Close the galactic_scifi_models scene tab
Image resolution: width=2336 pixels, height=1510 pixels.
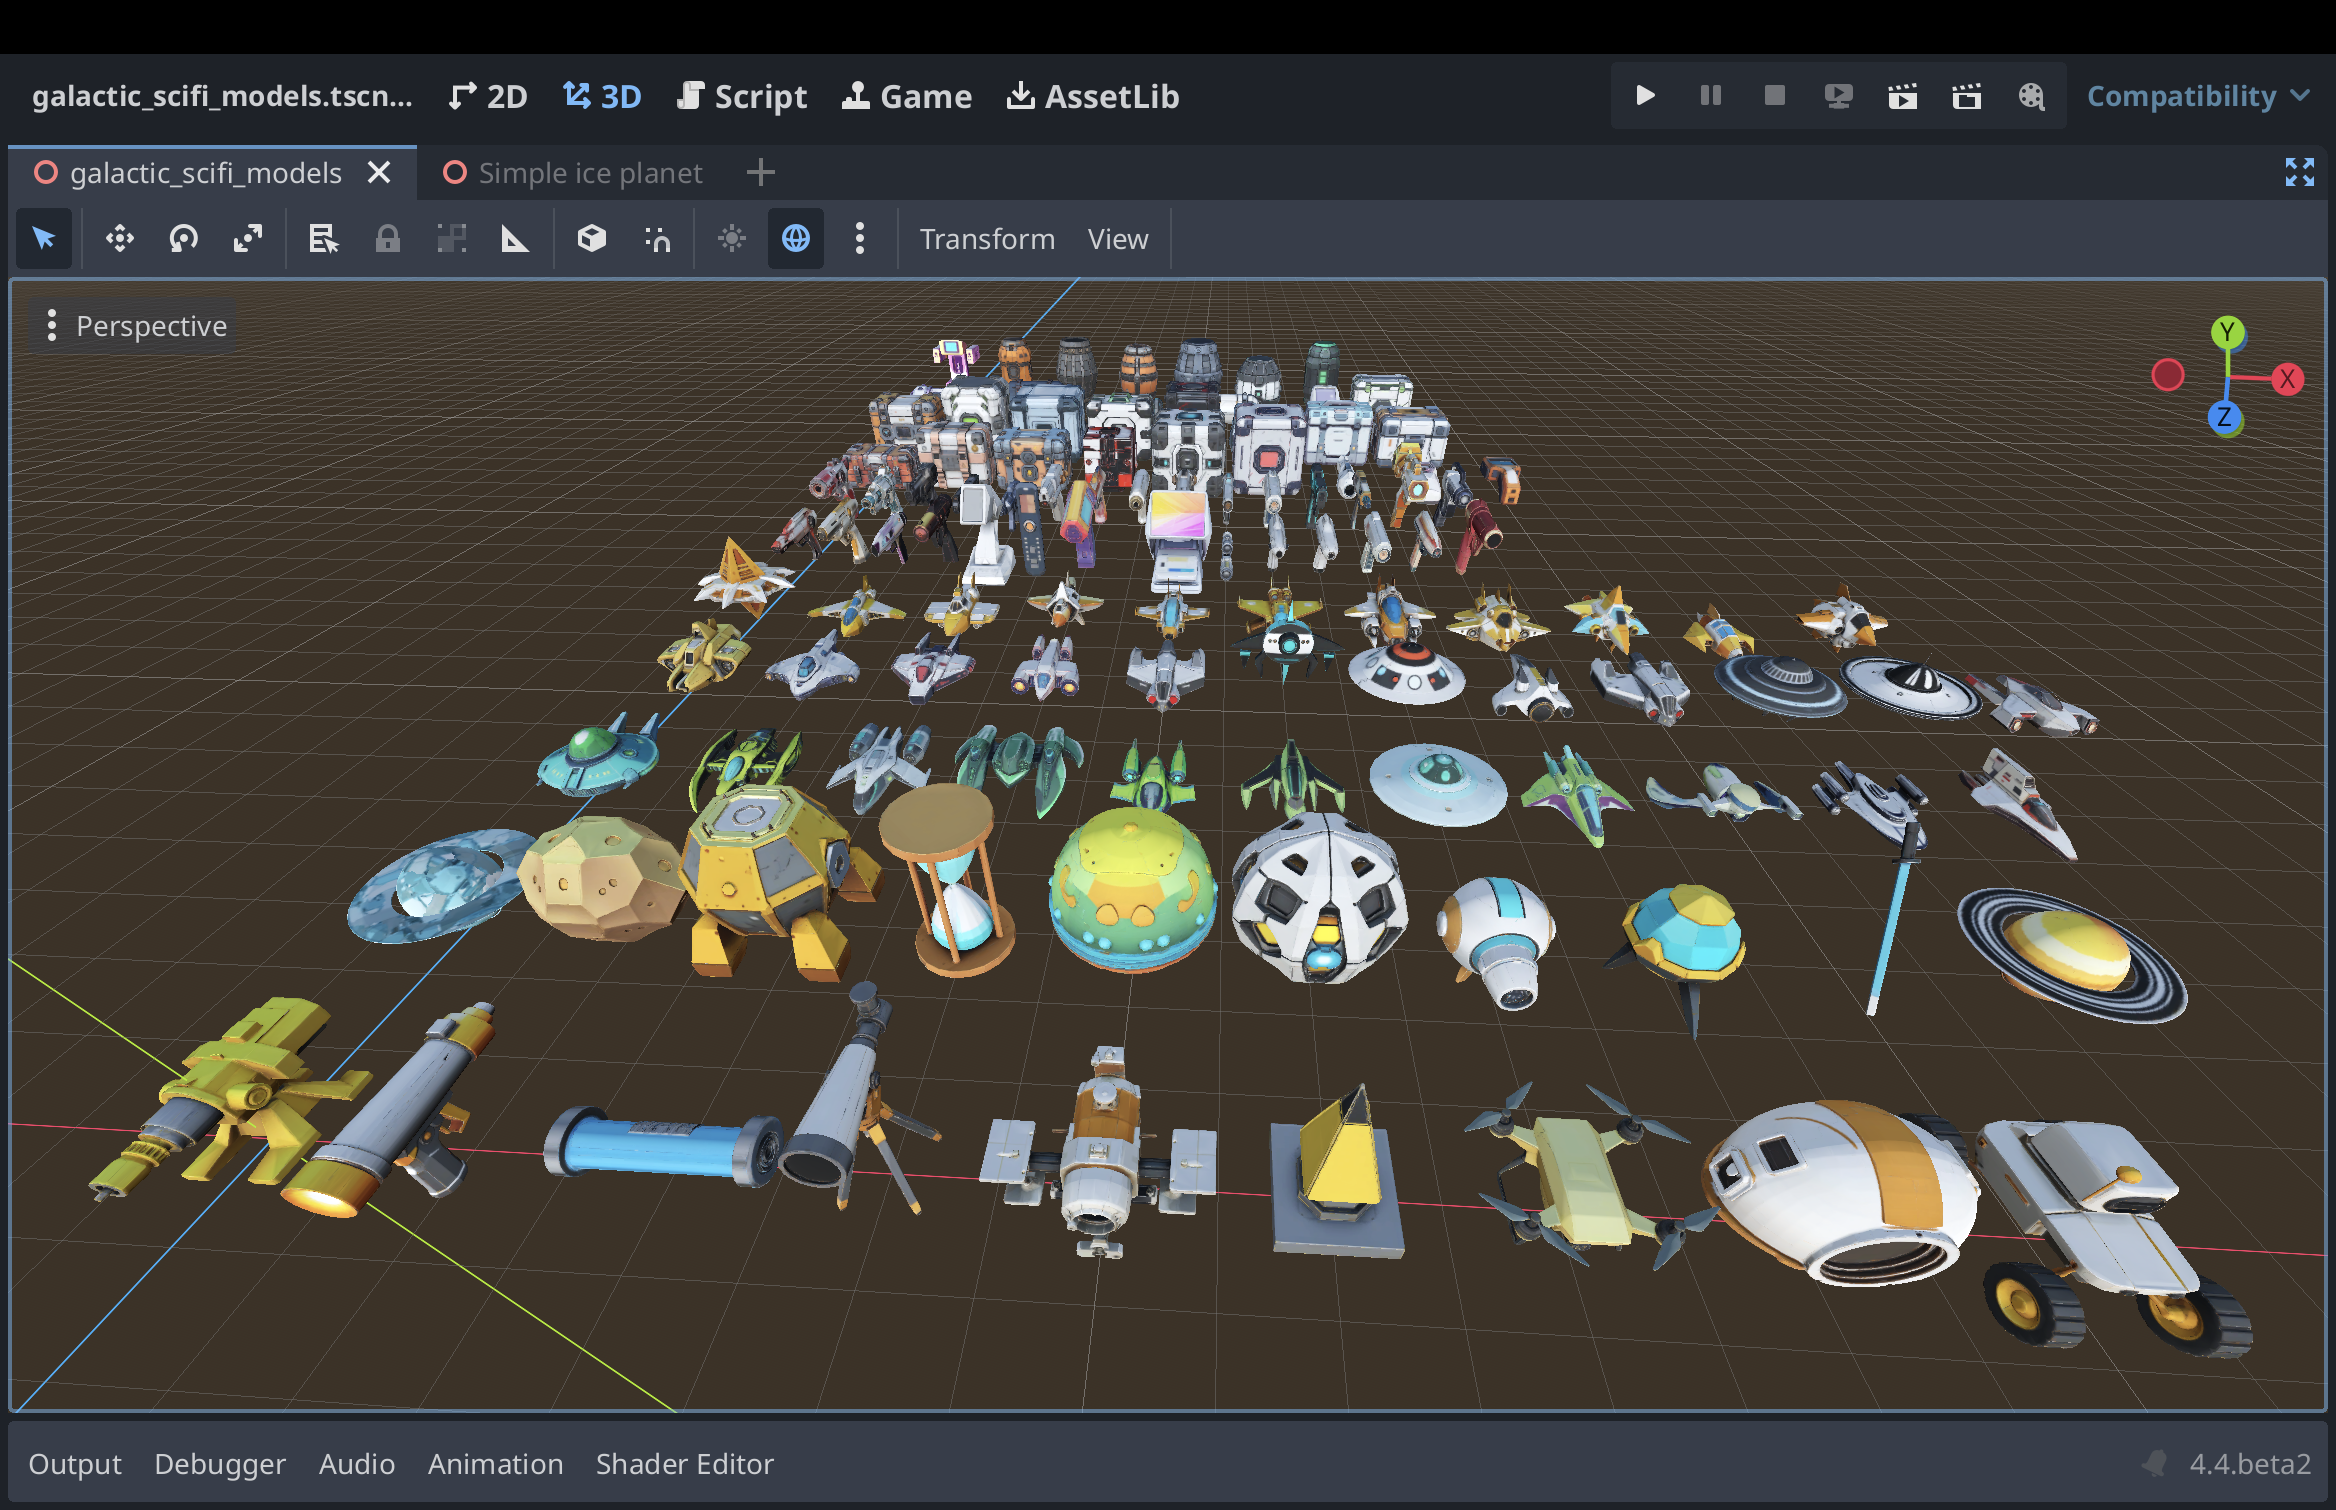click(x=379, y=173)
